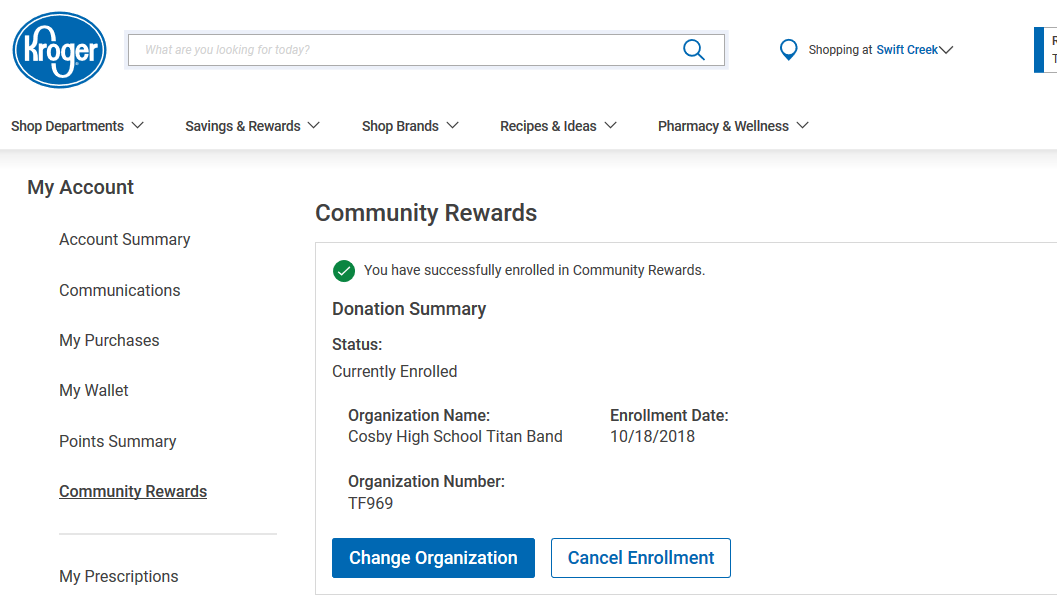
Task: Open Account Summary in sidebar
Action: coord(125,239)
